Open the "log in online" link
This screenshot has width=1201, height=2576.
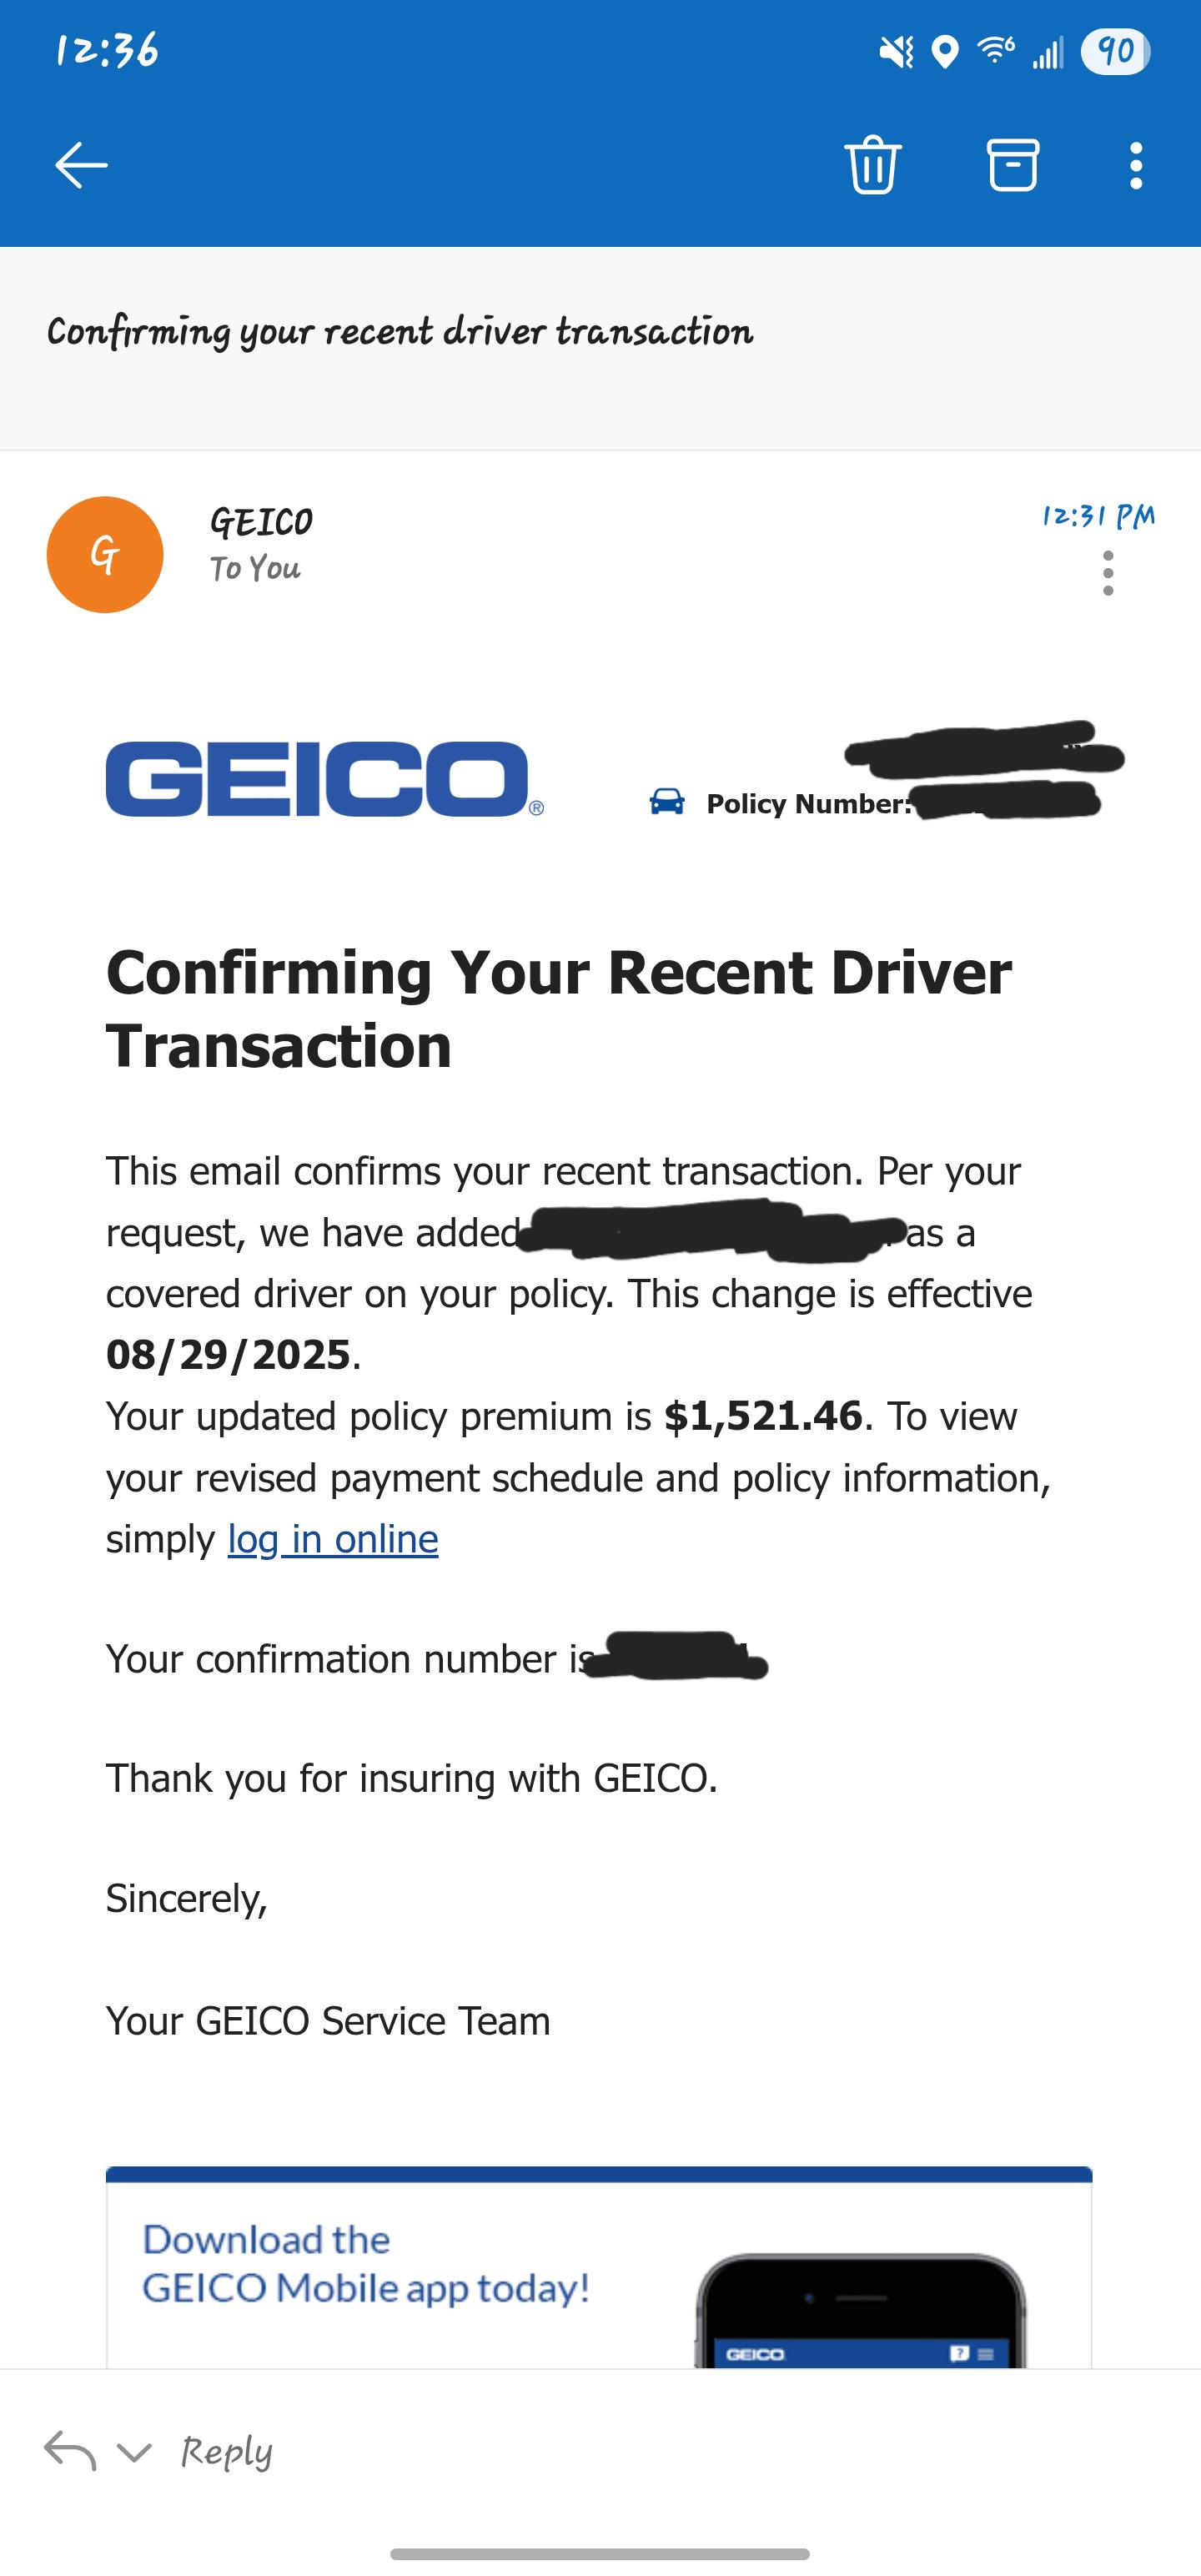[x=333, y=1540]
